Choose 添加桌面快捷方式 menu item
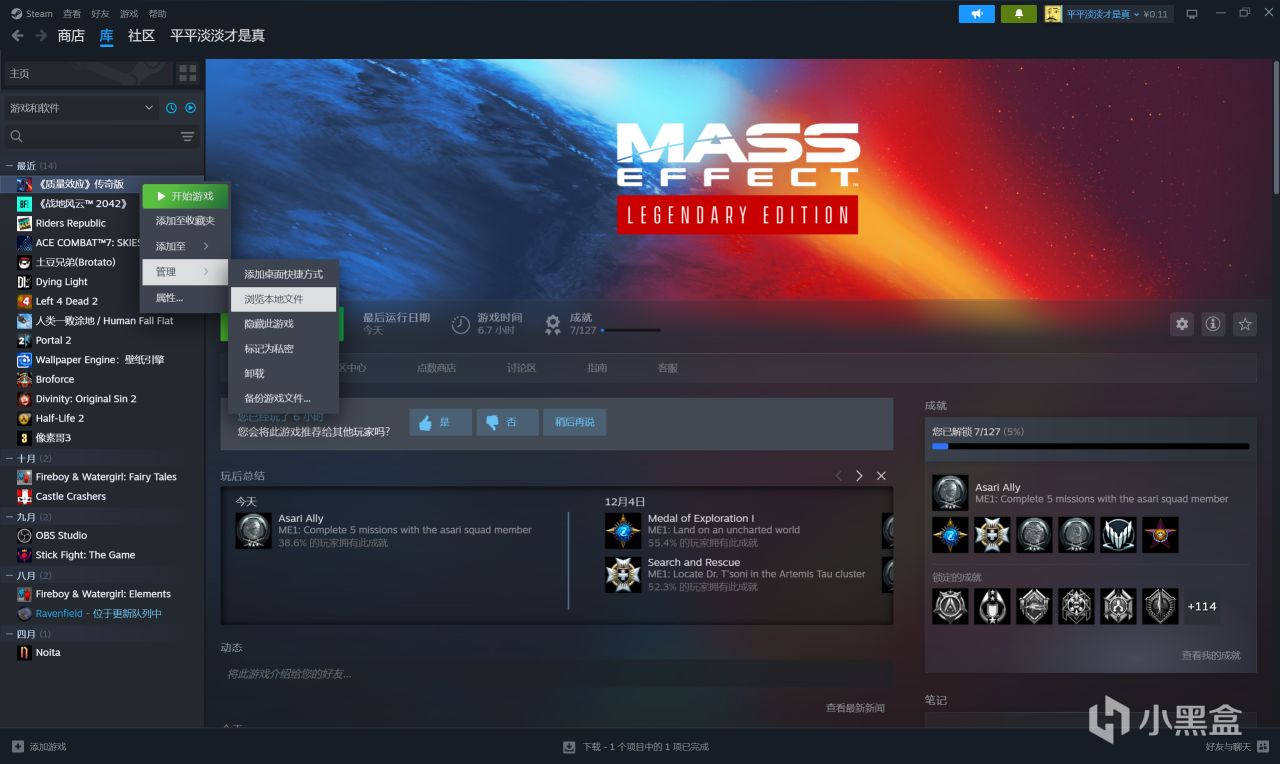This screenshot has height=764, width=1280. [284, 274]
